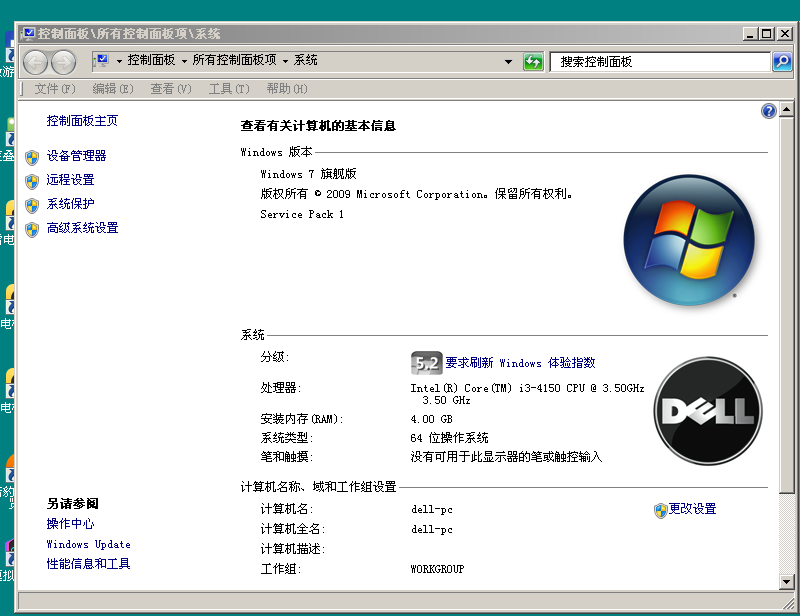Click the Service Pack 1 text
This screenshot has height=616, width=800.
(302, 214)
